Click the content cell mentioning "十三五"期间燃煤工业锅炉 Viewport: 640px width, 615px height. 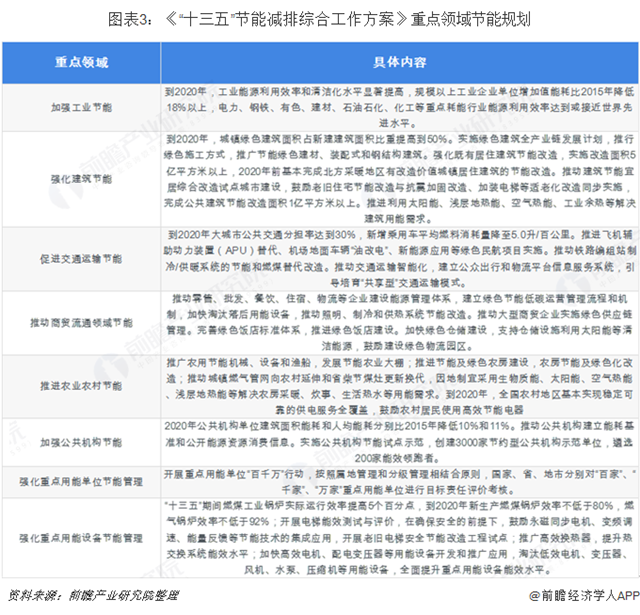pos(397,537)
